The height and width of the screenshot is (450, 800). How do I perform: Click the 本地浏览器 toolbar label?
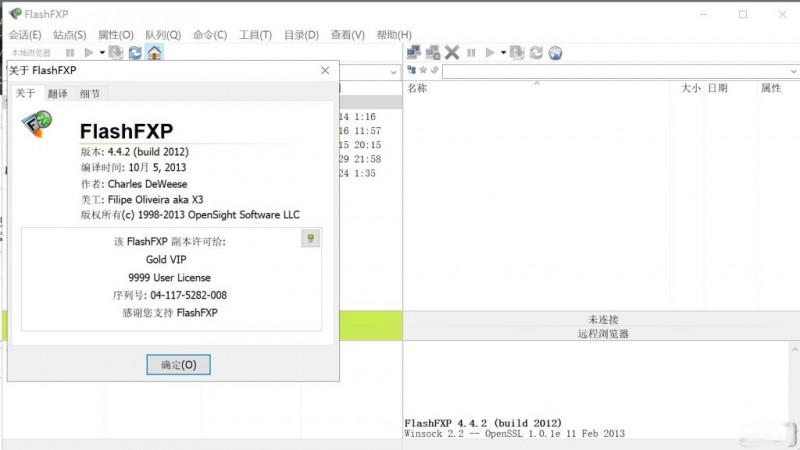tap(31, 53)
